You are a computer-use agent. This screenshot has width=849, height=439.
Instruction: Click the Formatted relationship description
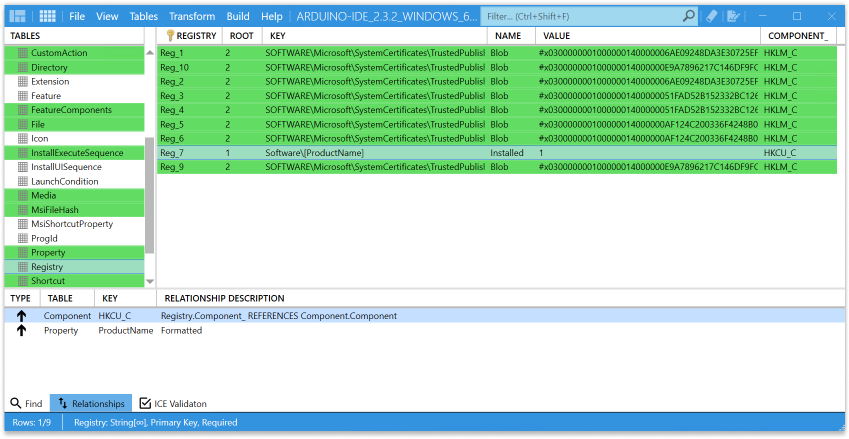click(x=181, y=331)
